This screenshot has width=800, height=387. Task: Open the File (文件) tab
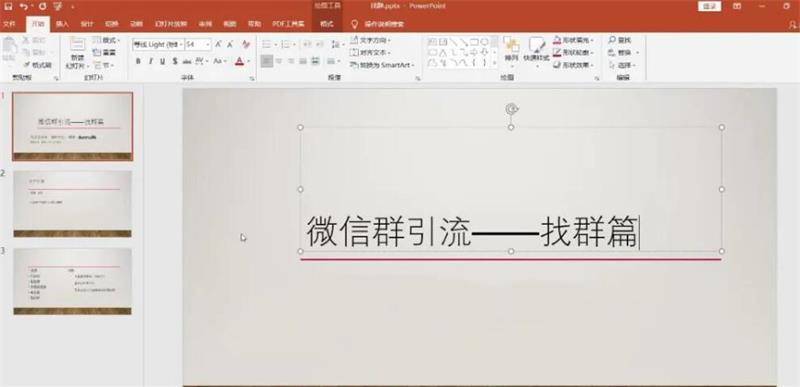point(9,24)
